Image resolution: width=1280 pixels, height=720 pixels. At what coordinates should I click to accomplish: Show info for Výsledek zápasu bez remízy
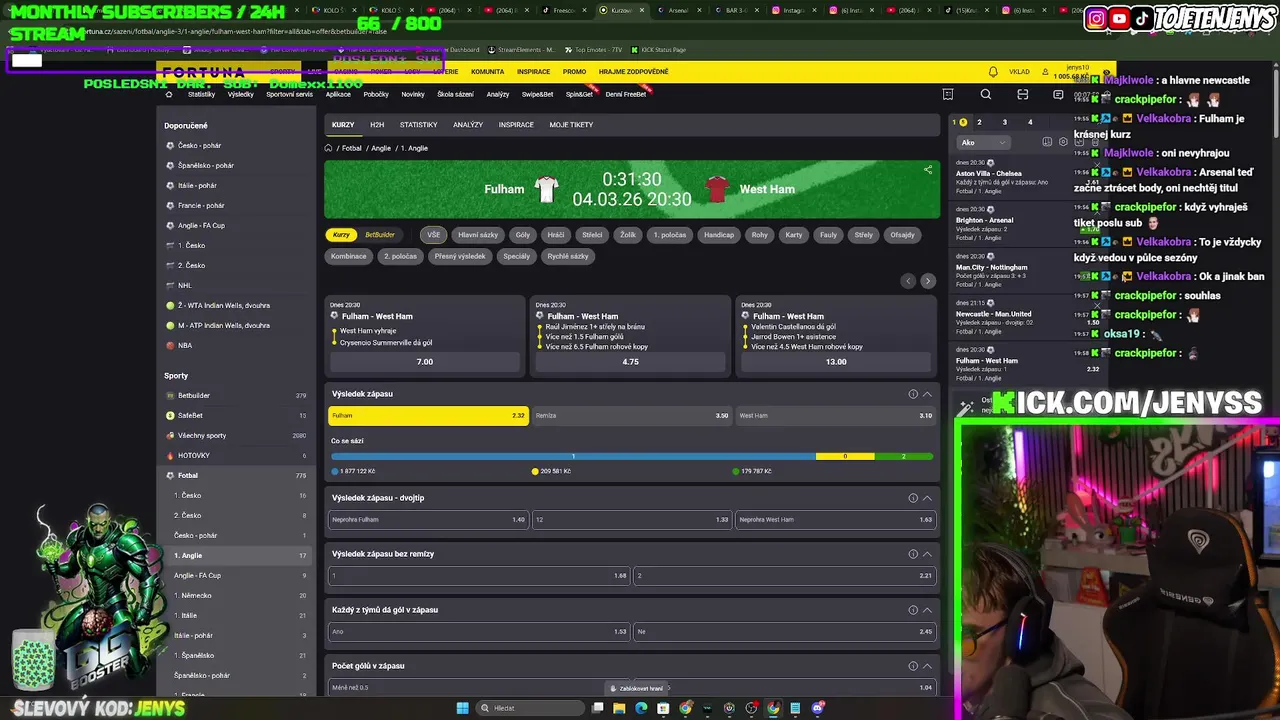913,554
